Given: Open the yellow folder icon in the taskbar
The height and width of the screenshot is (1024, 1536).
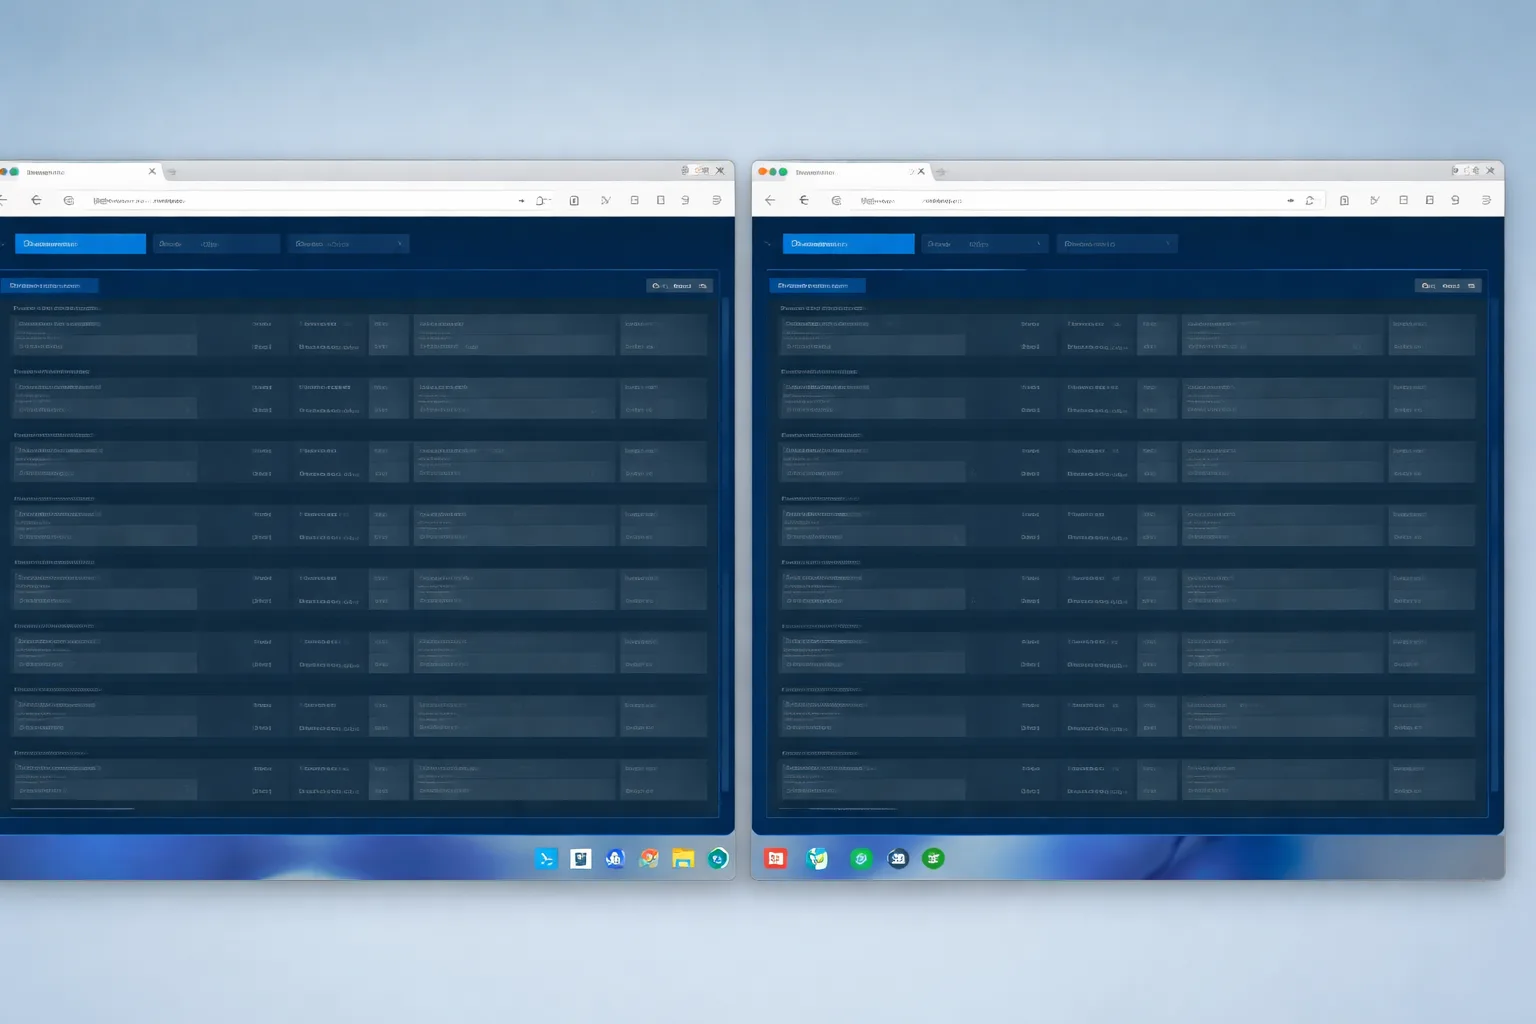Looking at the screenshot, I should (683, 858).
